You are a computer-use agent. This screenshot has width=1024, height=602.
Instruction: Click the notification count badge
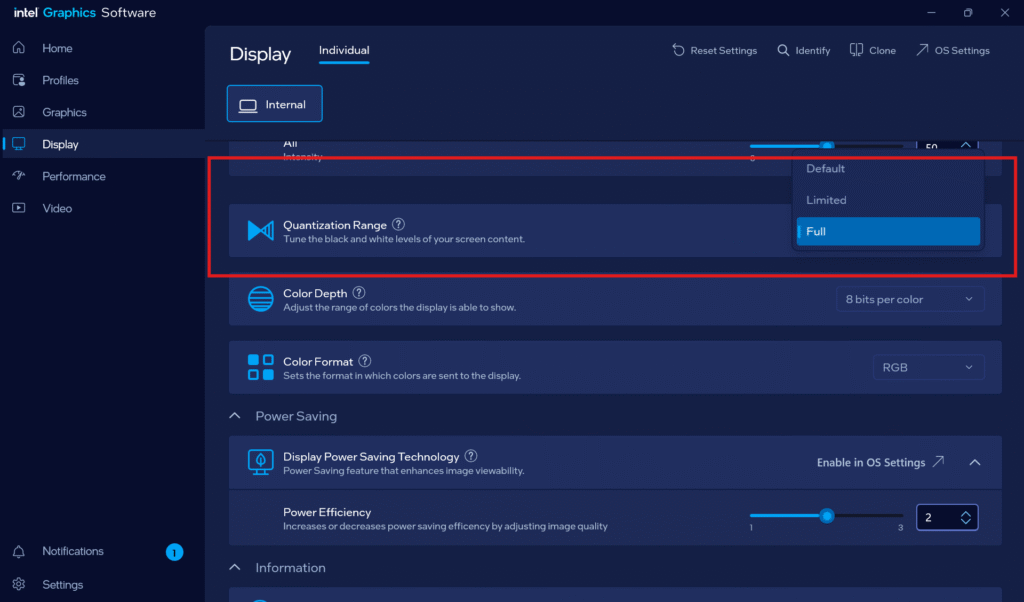coord(174,552)
